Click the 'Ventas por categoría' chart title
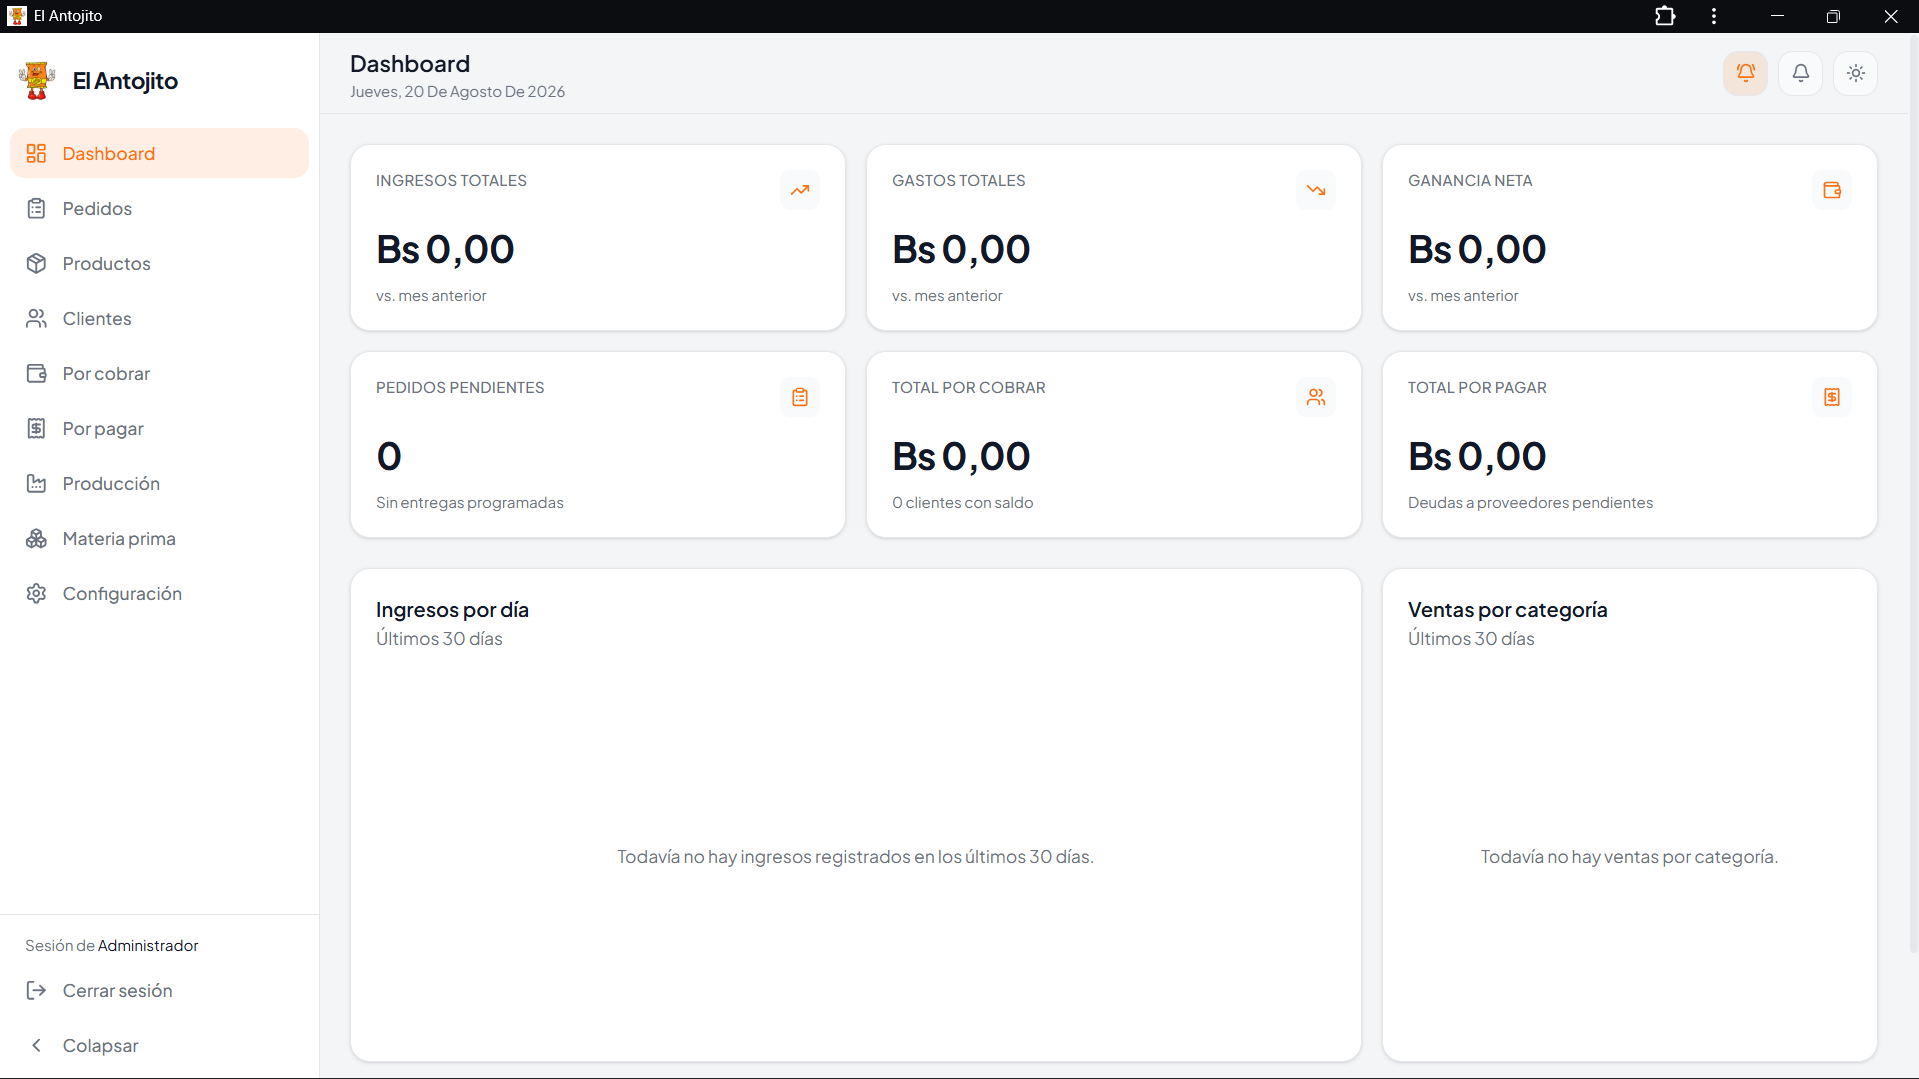 pos(1507,609)
